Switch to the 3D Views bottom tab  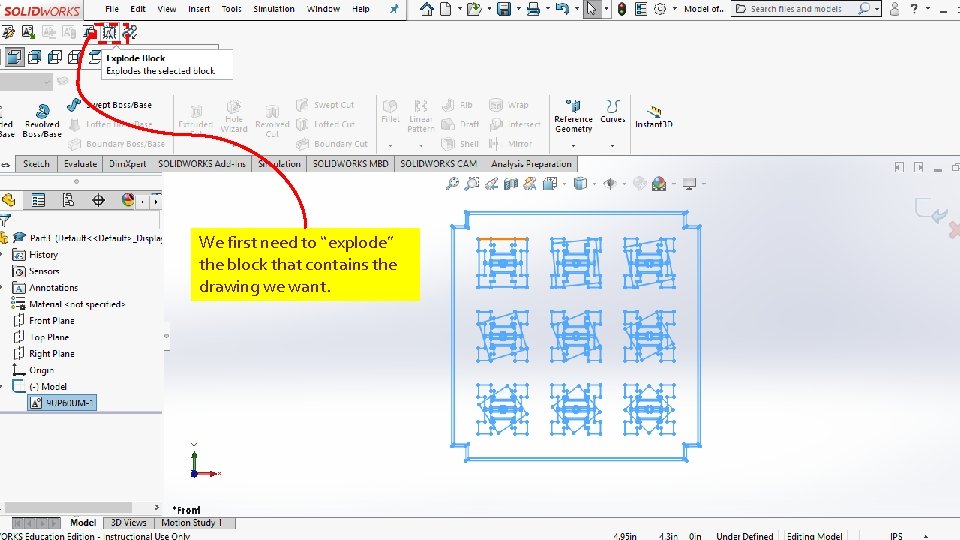128,523
